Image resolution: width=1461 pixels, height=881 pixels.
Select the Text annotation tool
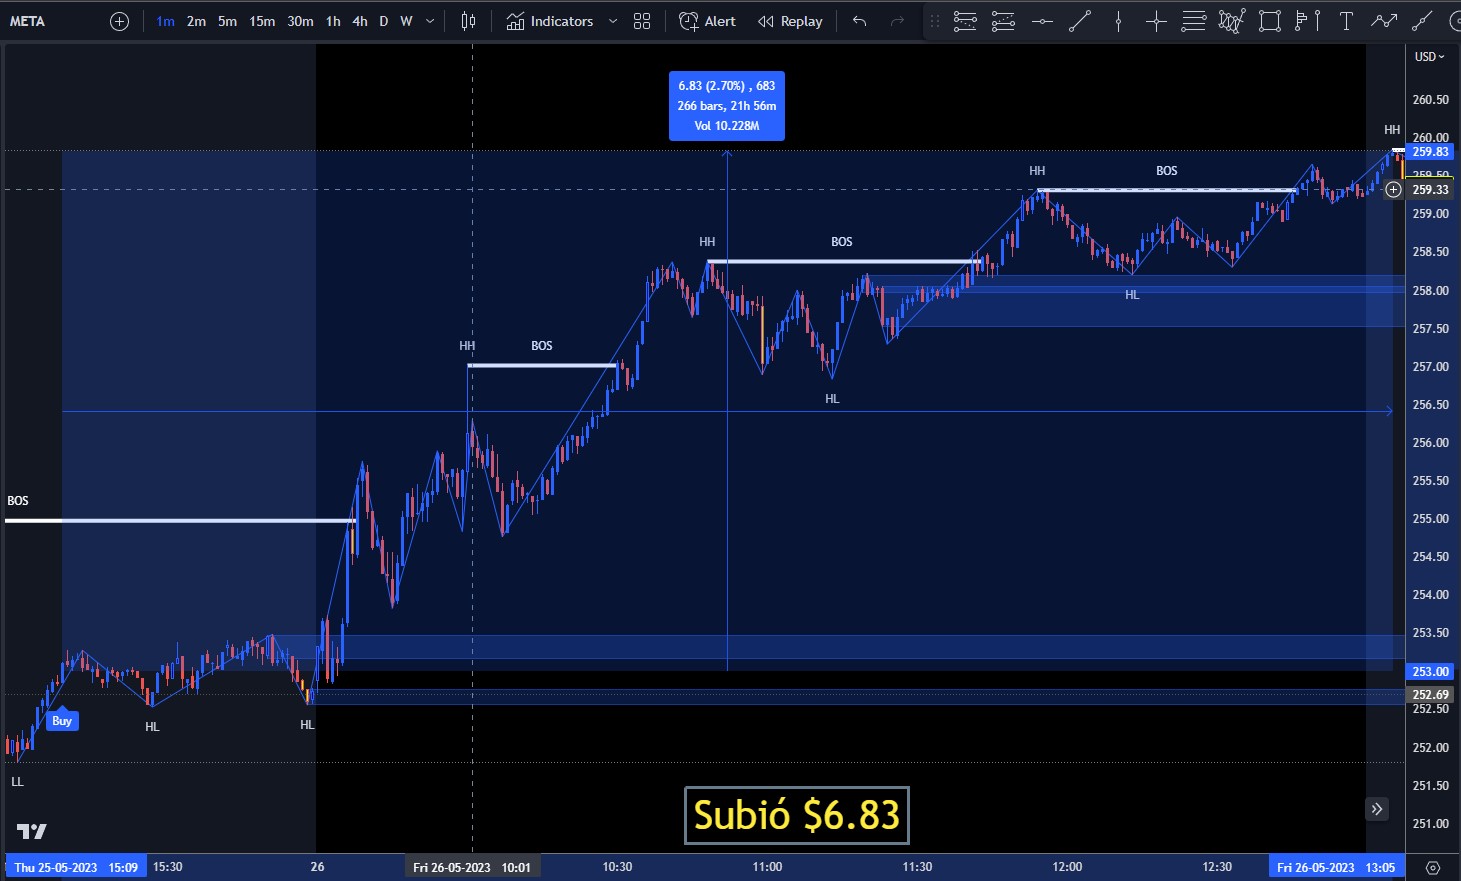click(x=1346, y=21)
